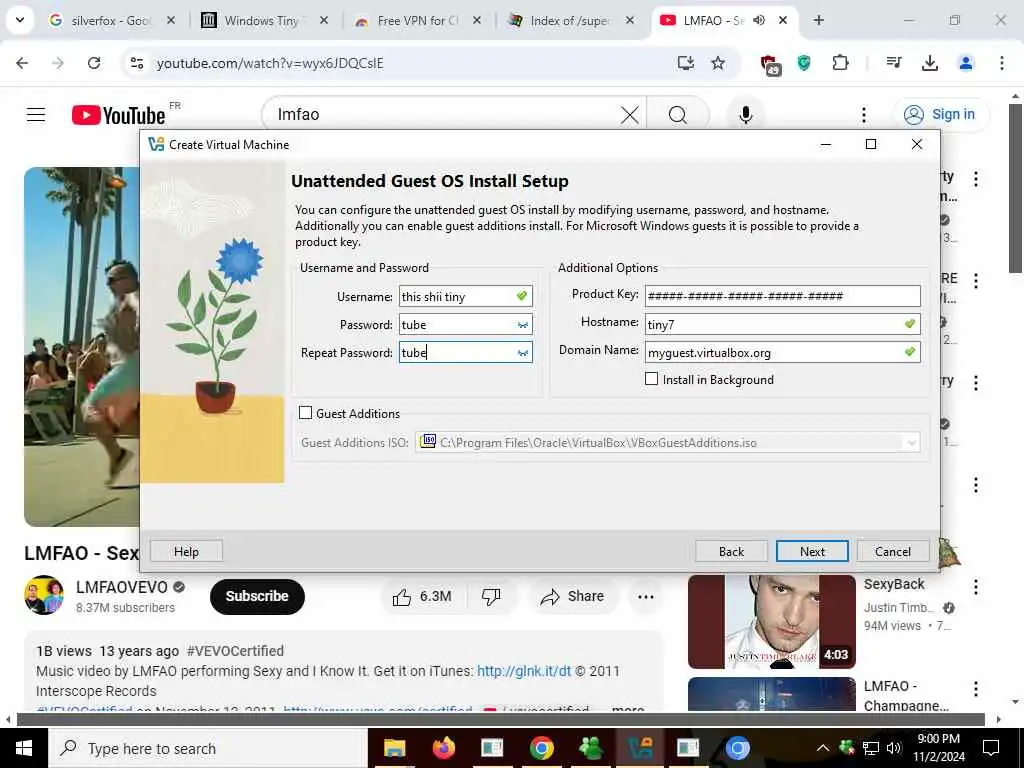This screenshot has width=1024, height=768.
Task: Click the install app icon in address bar
Action: (685, 63)
